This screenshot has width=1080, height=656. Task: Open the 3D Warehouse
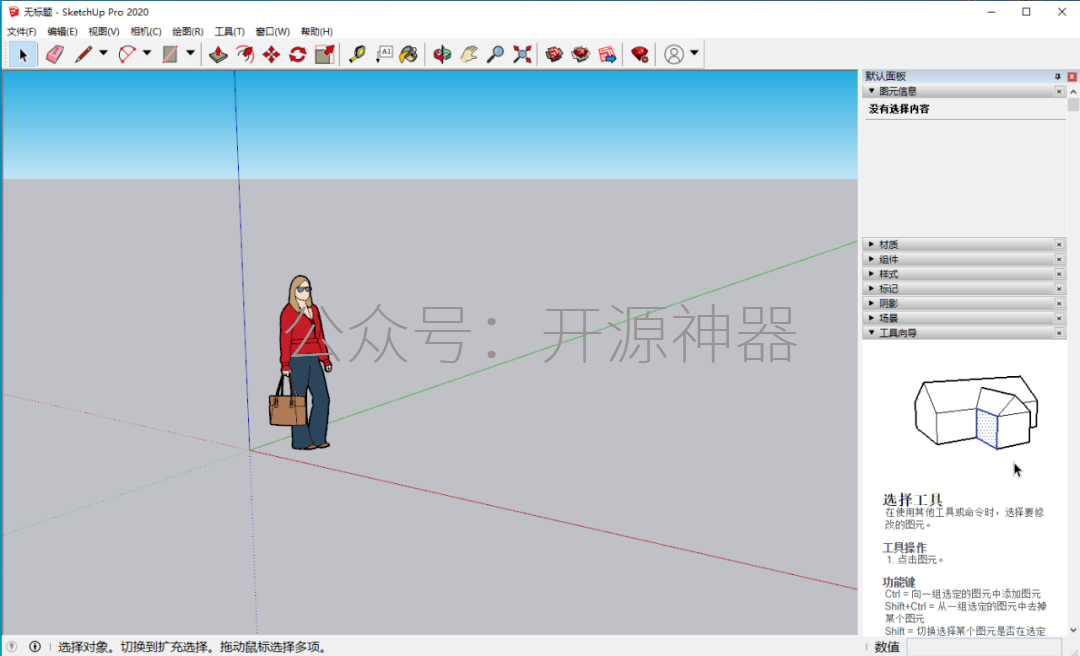[554, 54]
